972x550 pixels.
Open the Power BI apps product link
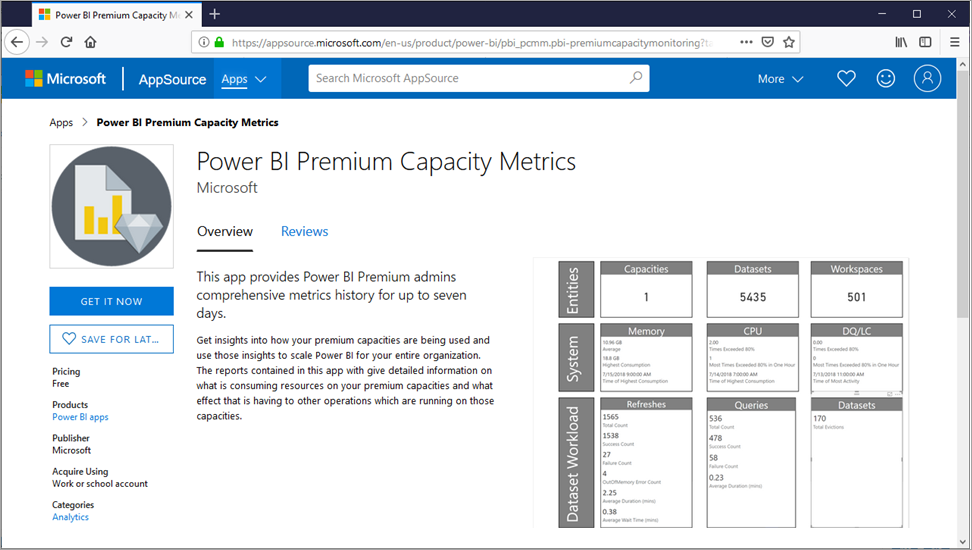(x=80, y=417)
